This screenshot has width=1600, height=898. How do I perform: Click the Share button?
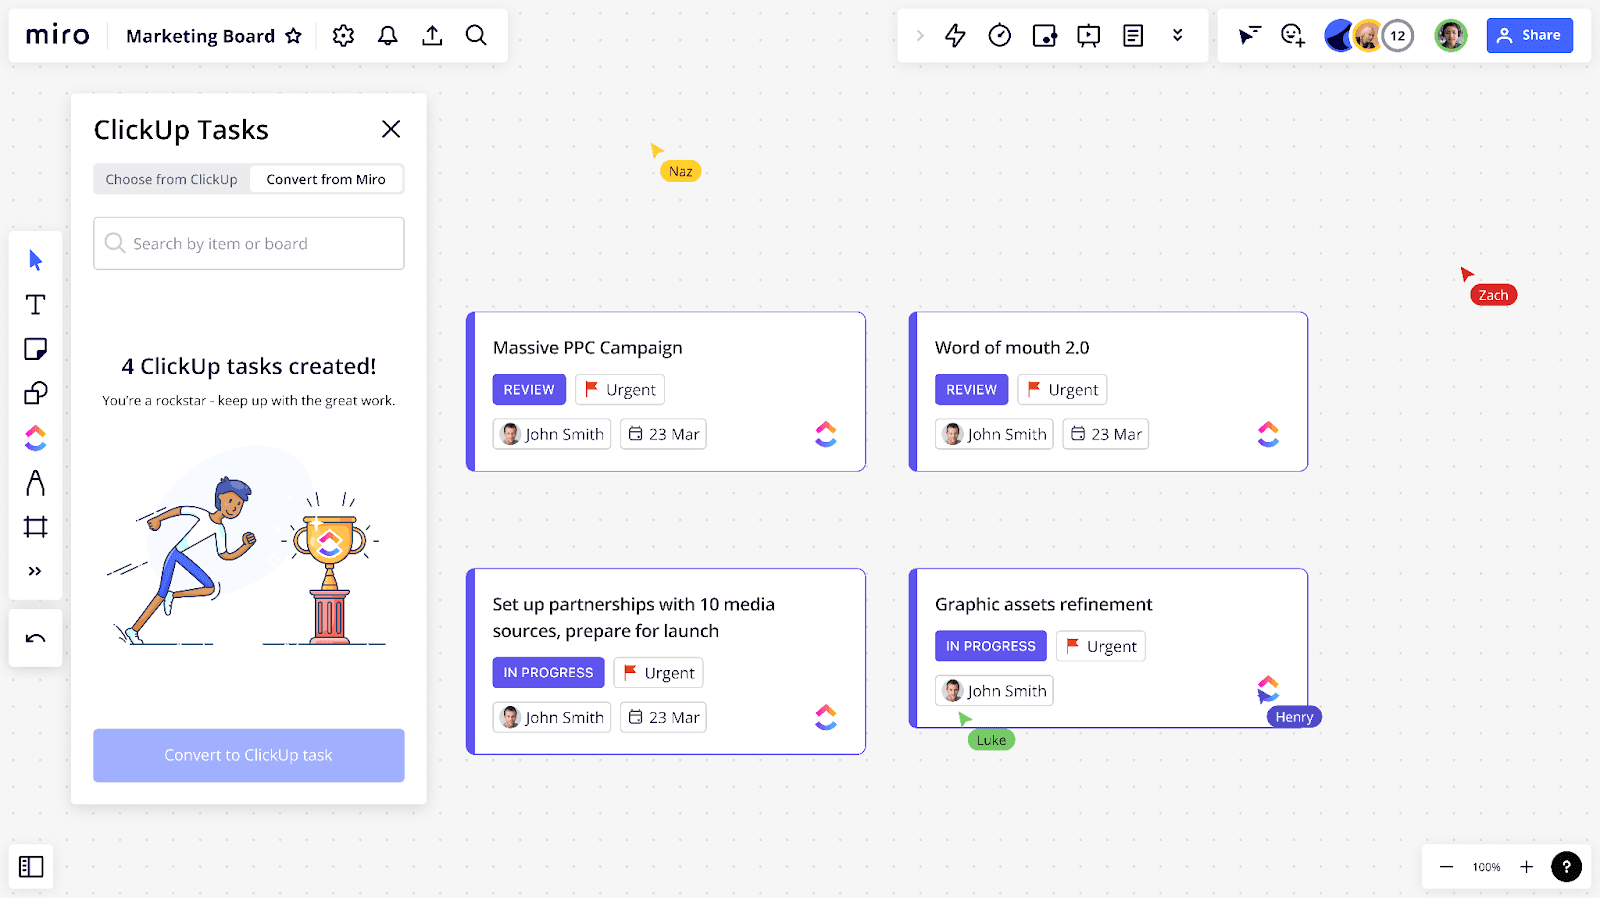pyautogui.click(x=1529, y=35)
